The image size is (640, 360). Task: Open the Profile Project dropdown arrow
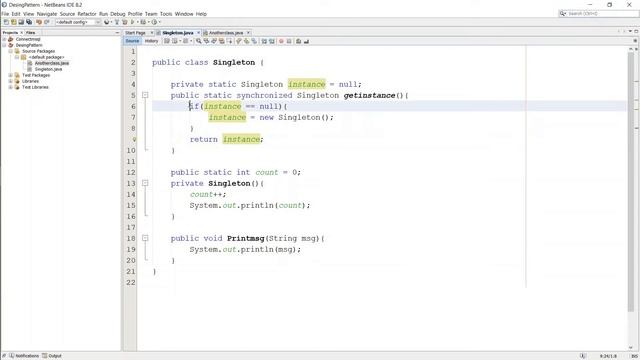click(160, 22)
